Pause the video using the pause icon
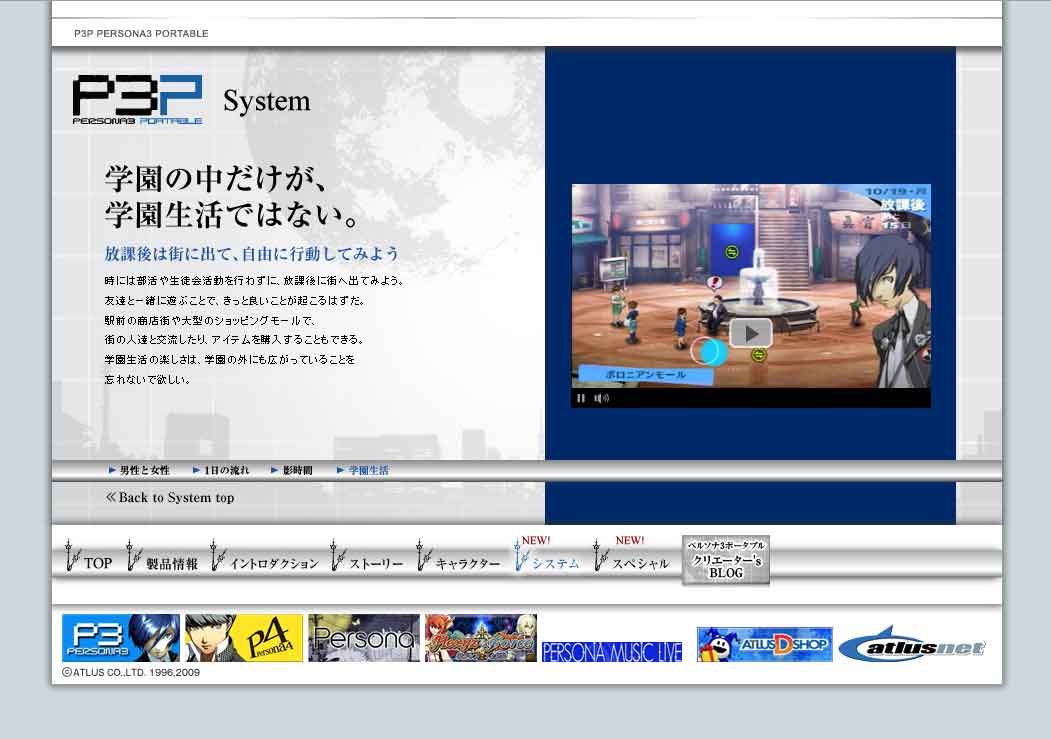The height and width of the screenshot is (739, 1051). (580, 398)
